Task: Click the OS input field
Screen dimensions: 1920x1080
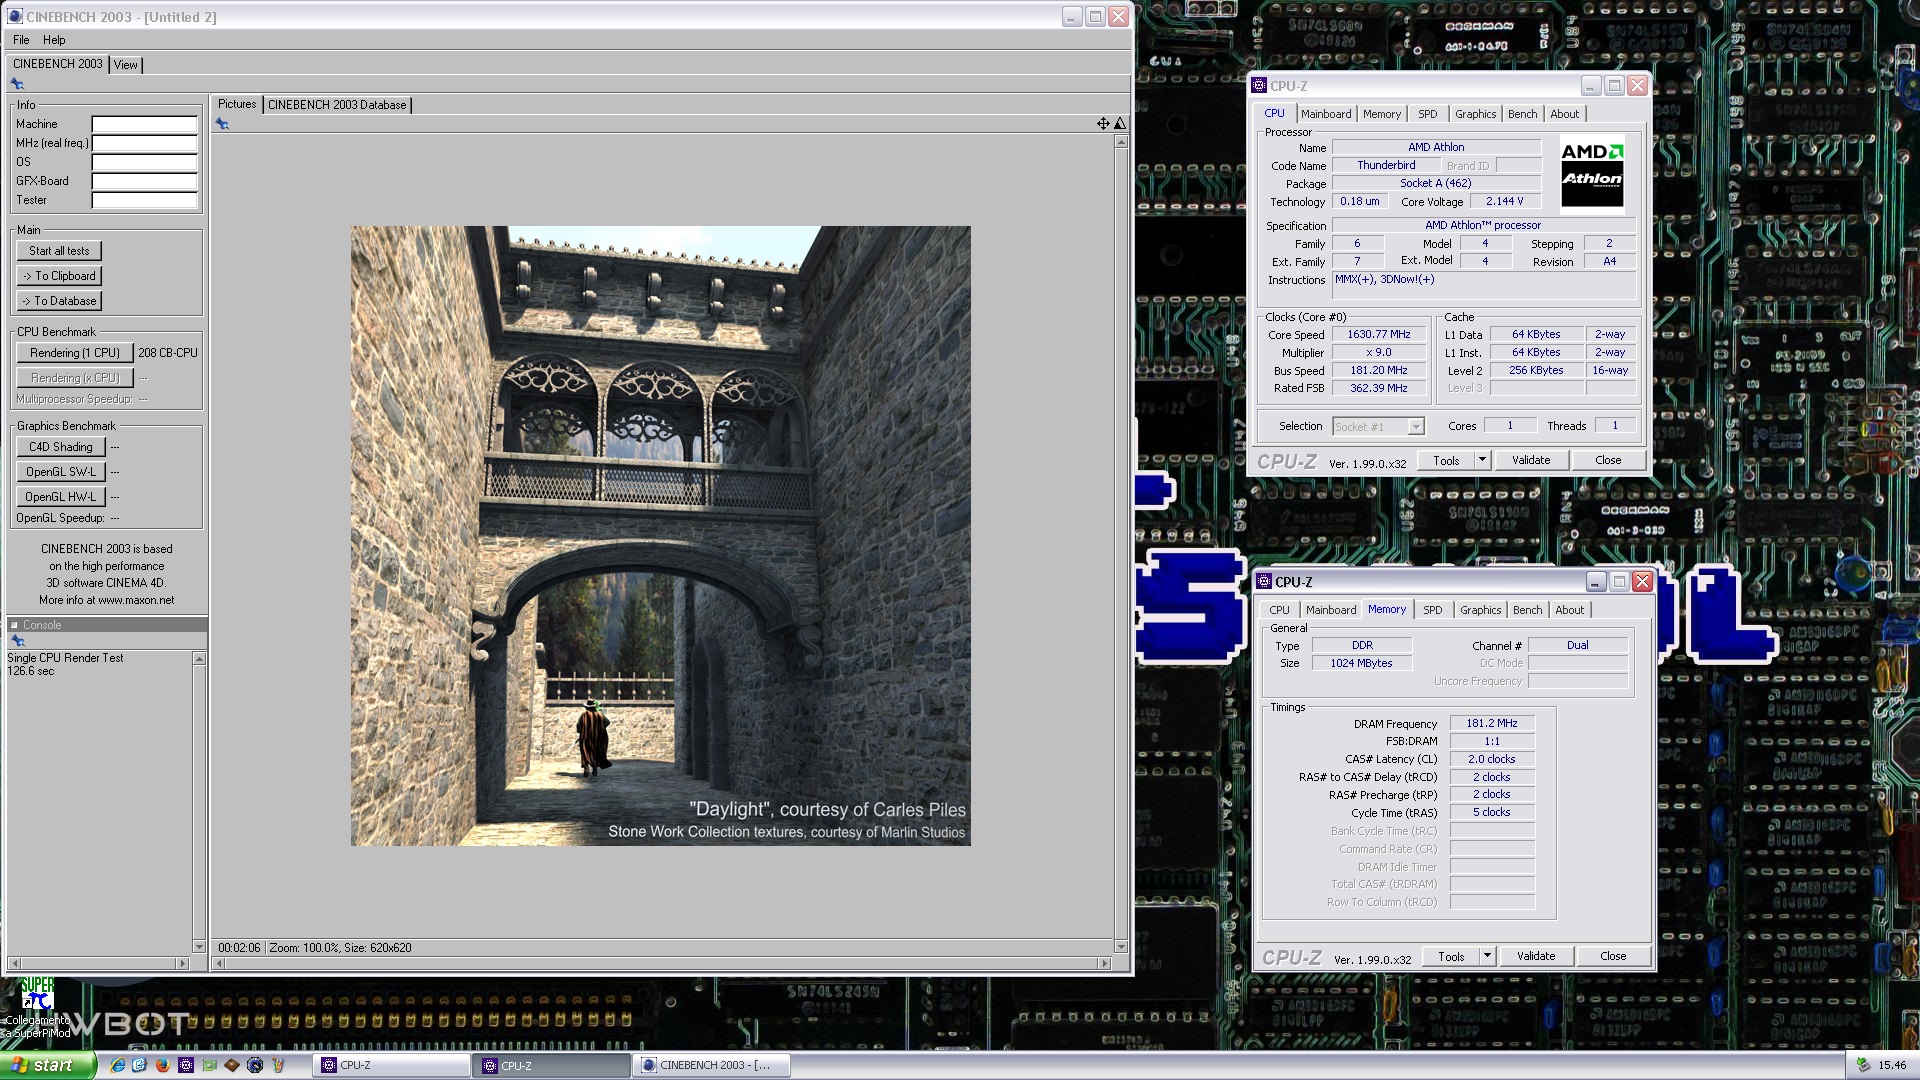Action: (x=145, y=162)
